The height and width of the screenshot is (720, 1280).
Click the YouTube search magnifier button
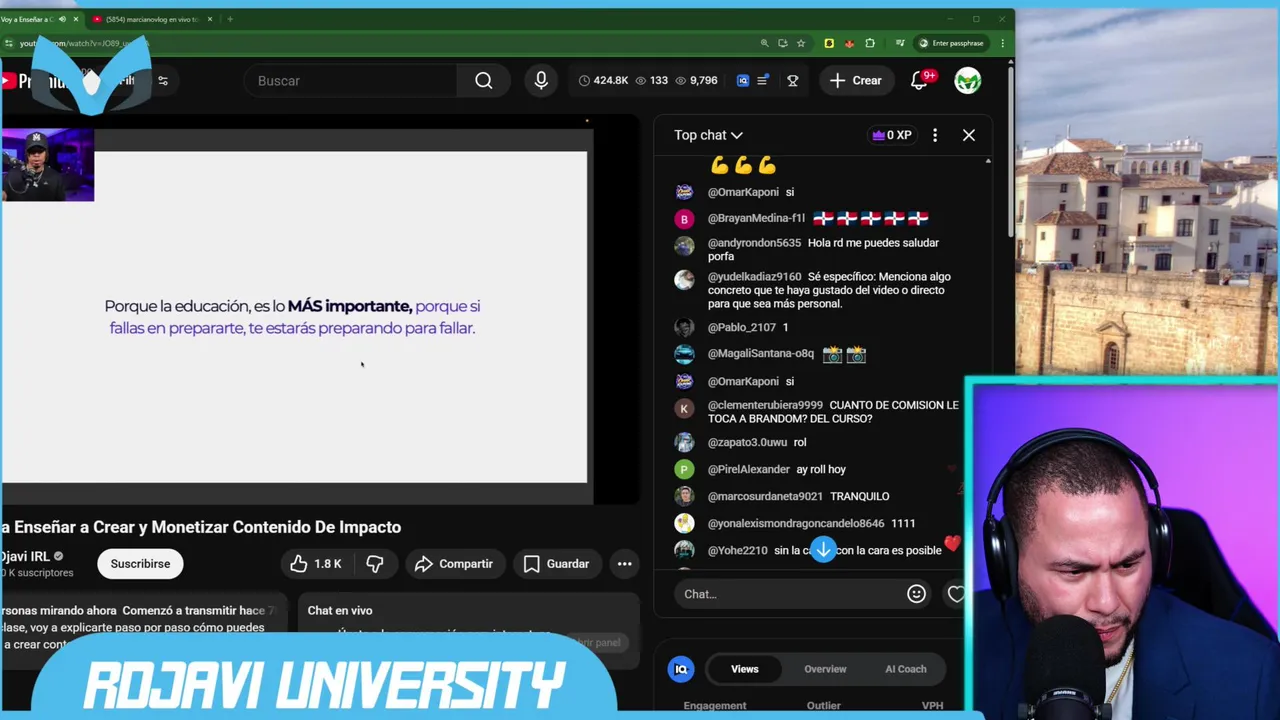[484, 81]
